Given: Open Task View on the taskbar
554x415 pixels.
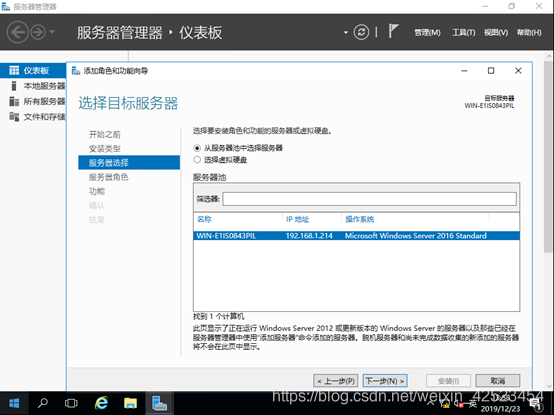Looking at the screenshot, I should tap(71, 403).
